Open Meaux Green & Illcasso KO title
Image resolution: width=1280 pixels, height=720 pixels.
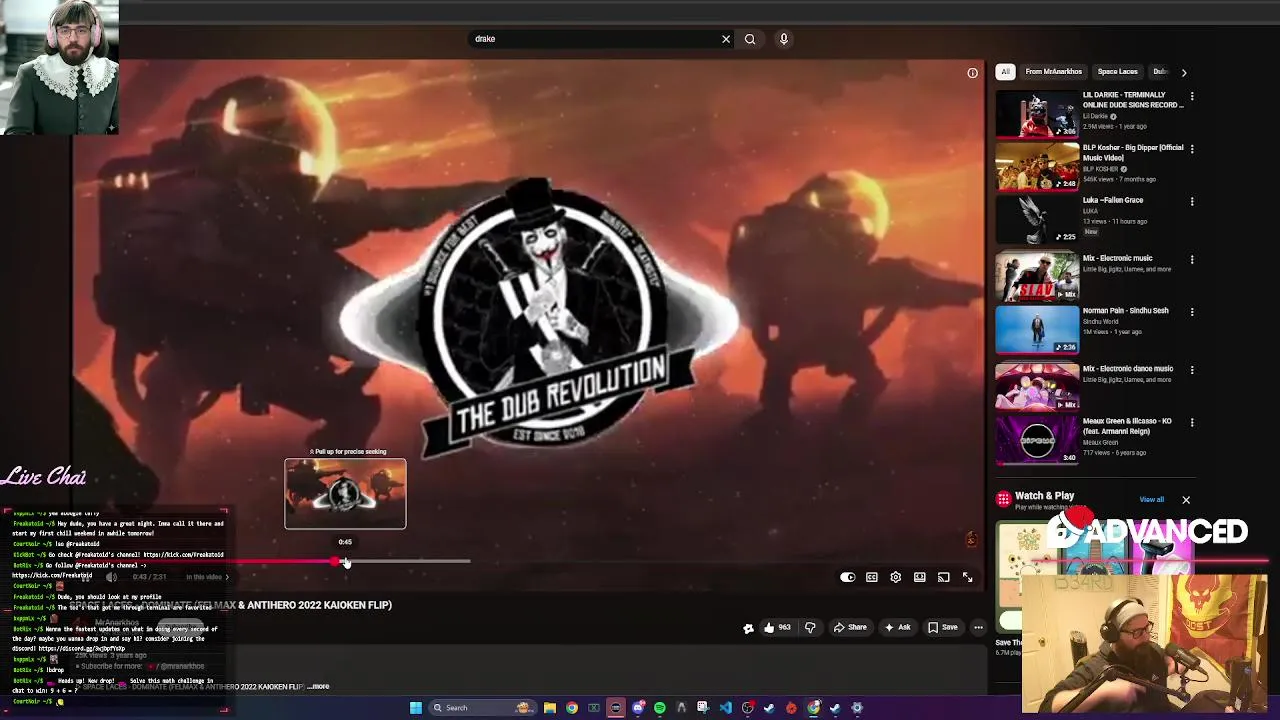tap(1127, 426)
